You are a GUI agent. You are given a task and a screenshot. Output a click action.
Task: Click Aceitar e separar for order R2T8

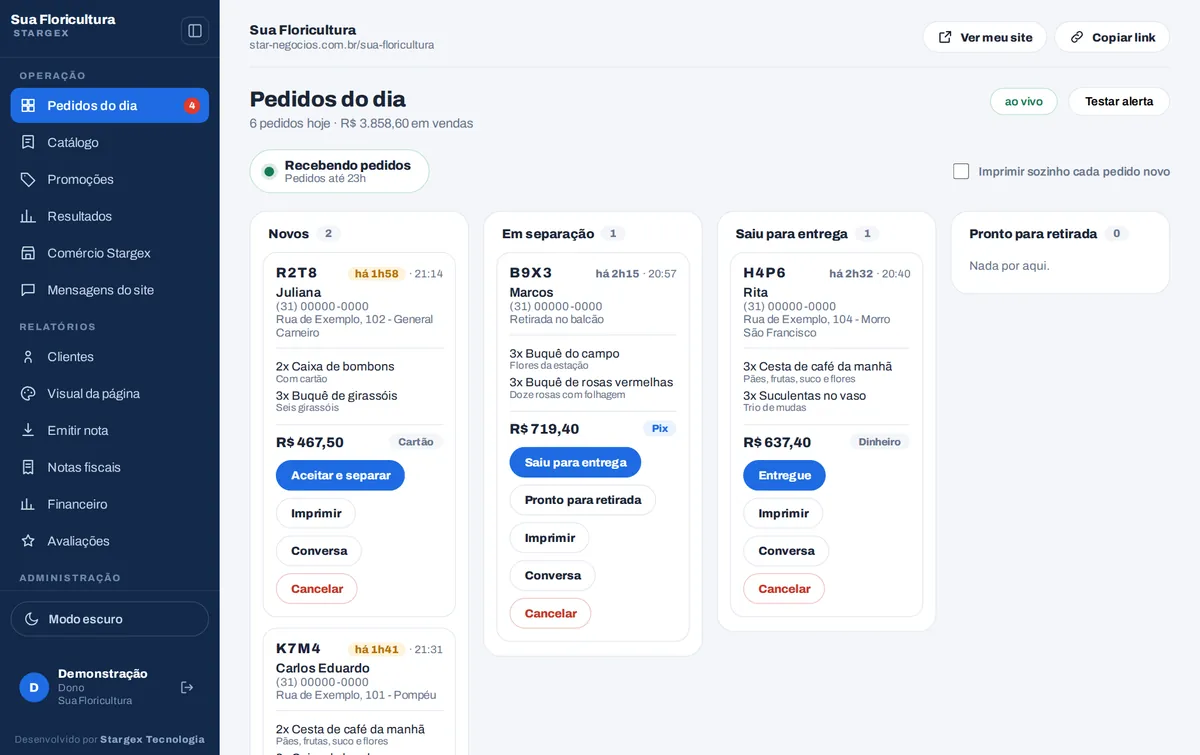tap(340, 475)
